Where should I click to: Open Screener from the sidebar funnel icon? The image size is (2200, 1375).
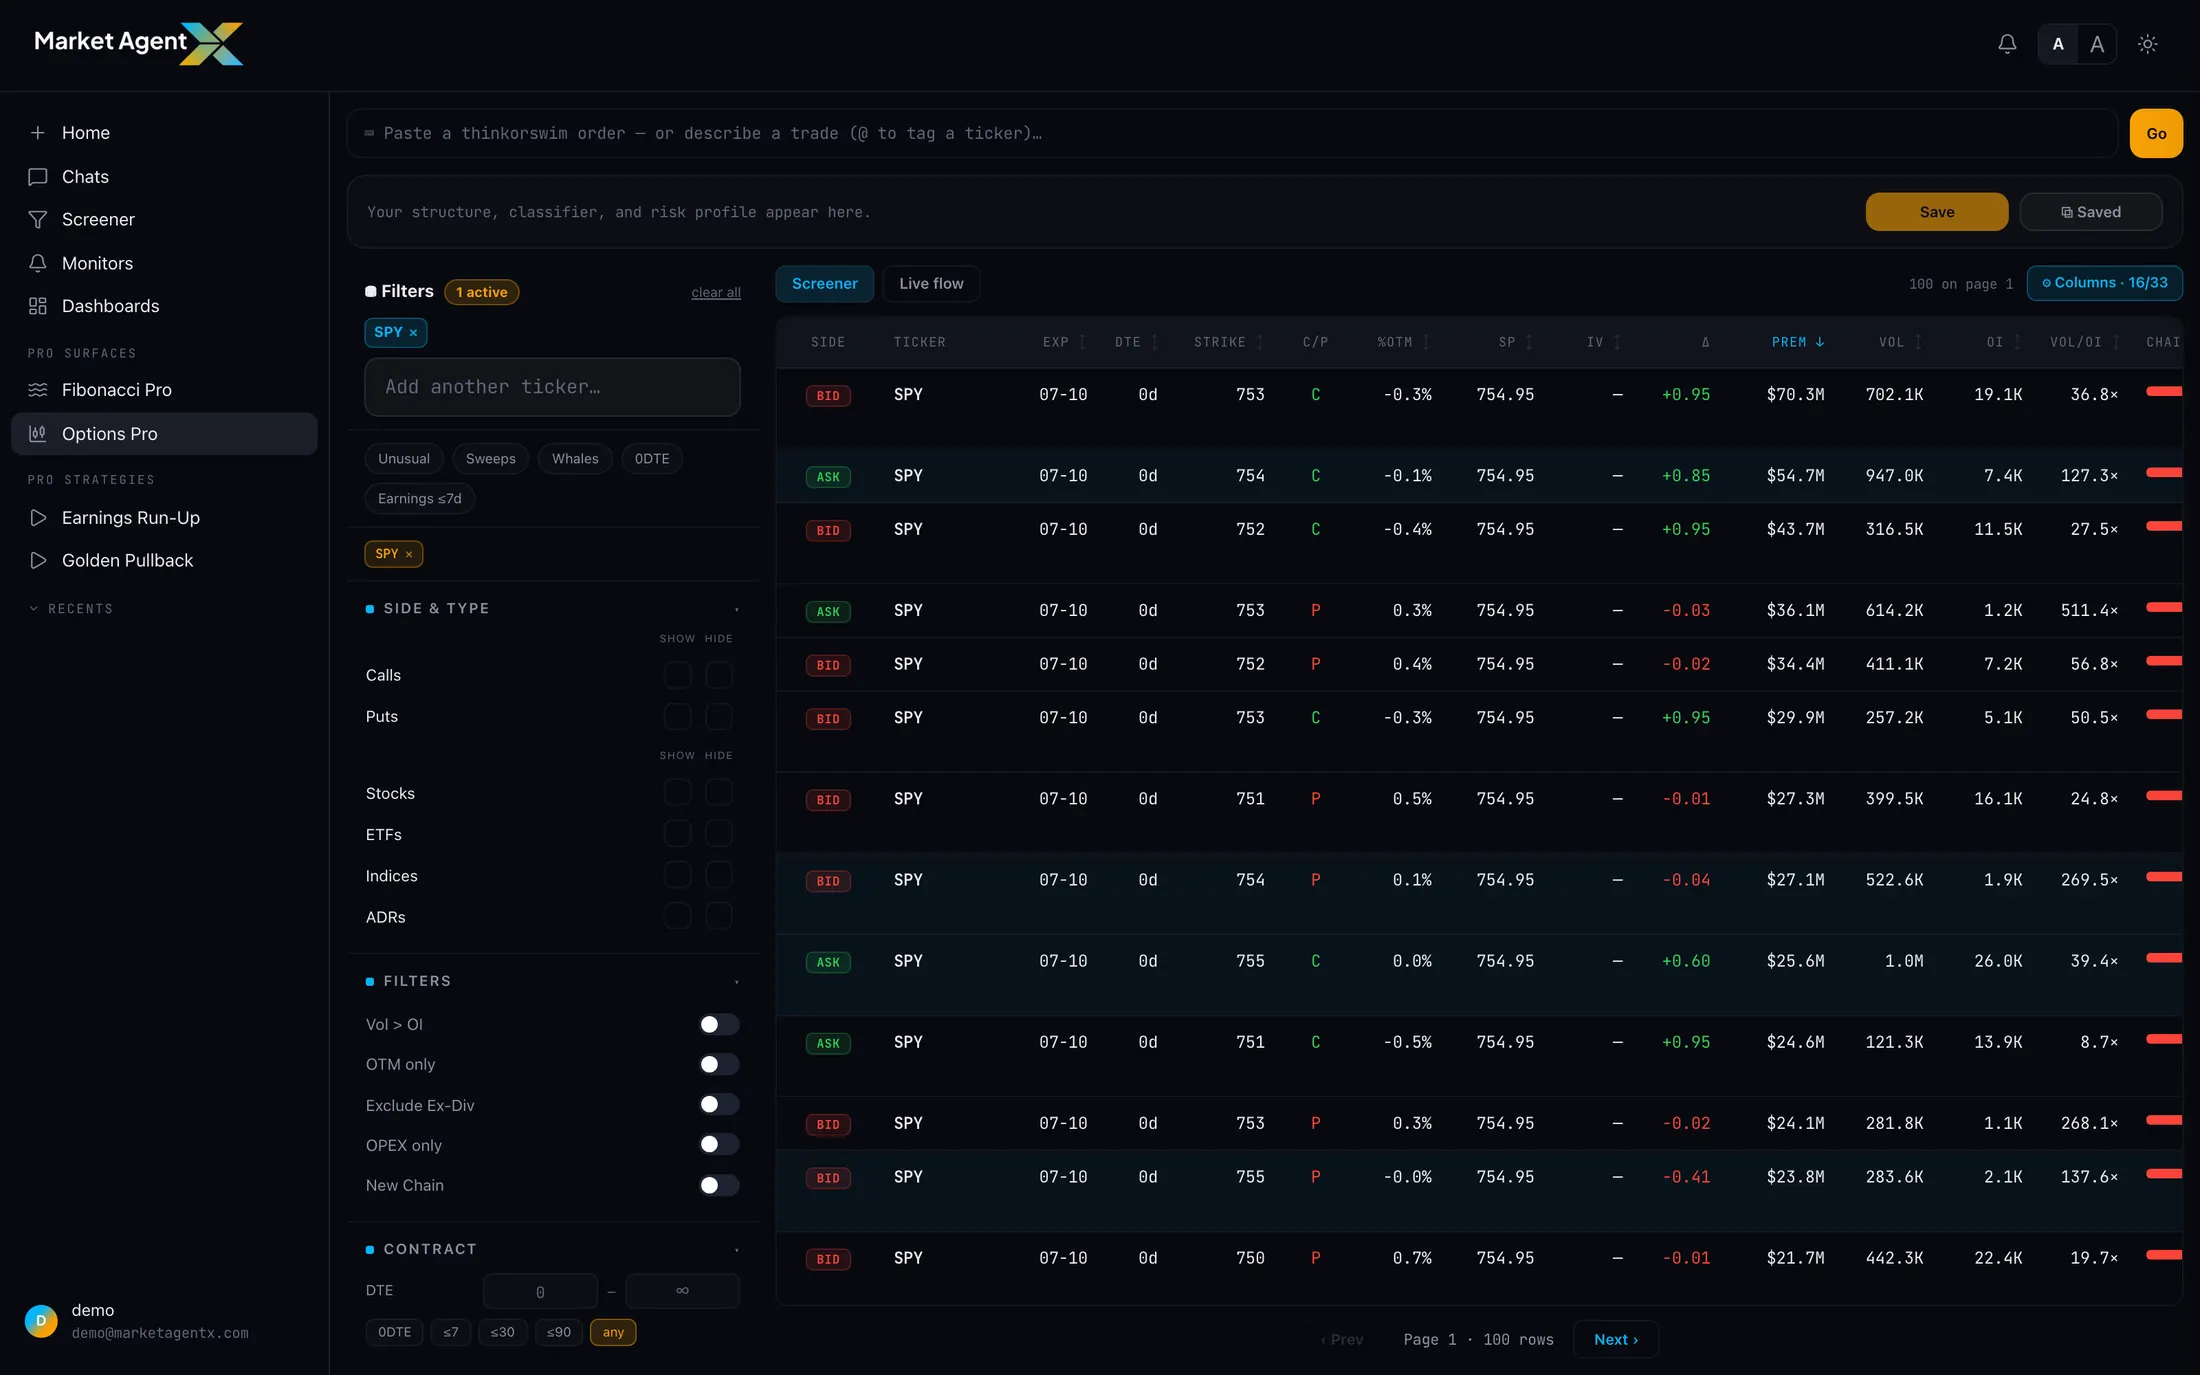pyautogui.click(x=38, y=219)
